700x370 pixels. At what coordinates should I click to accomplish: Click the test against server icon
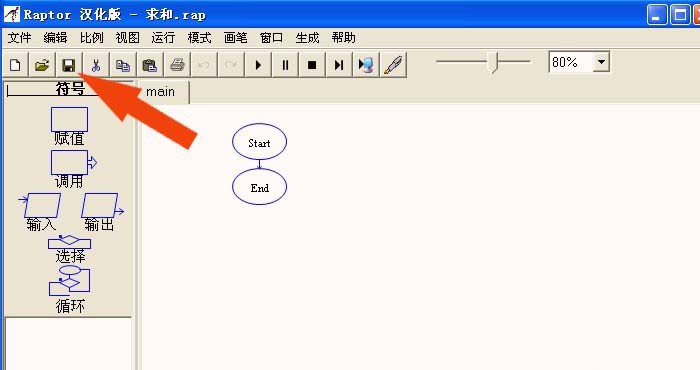pyautogui.click(x=366, y=65)
